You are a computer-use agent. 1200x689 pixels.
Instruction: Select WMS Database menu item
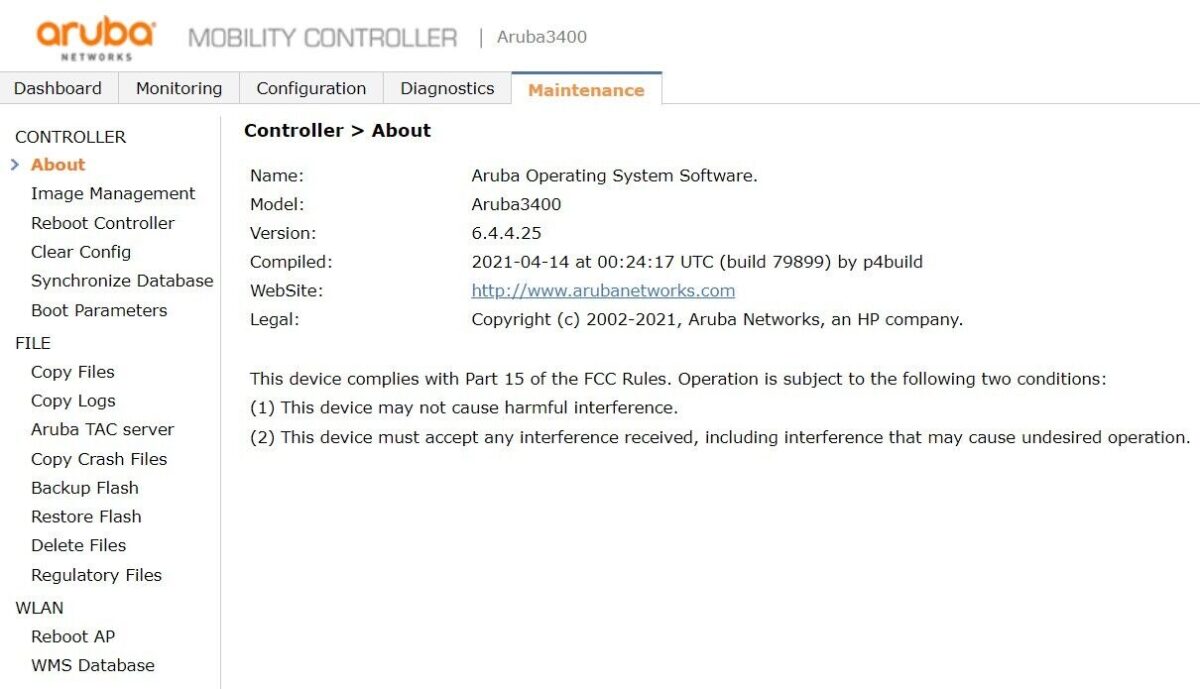[93, 666]
